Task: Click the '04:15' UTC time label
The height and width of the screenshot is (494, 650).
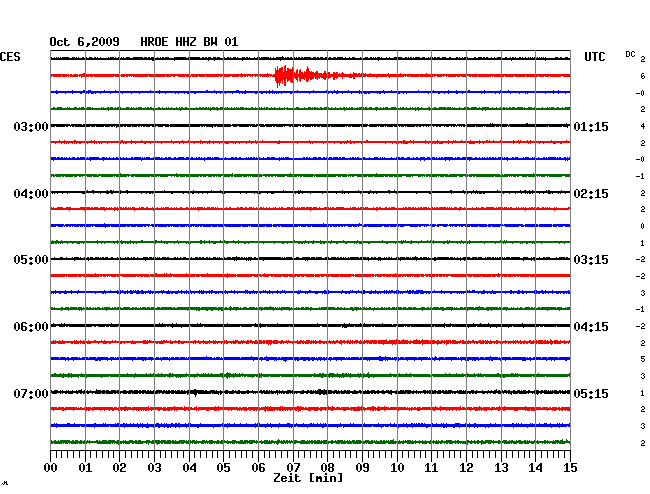Action: 591,327
